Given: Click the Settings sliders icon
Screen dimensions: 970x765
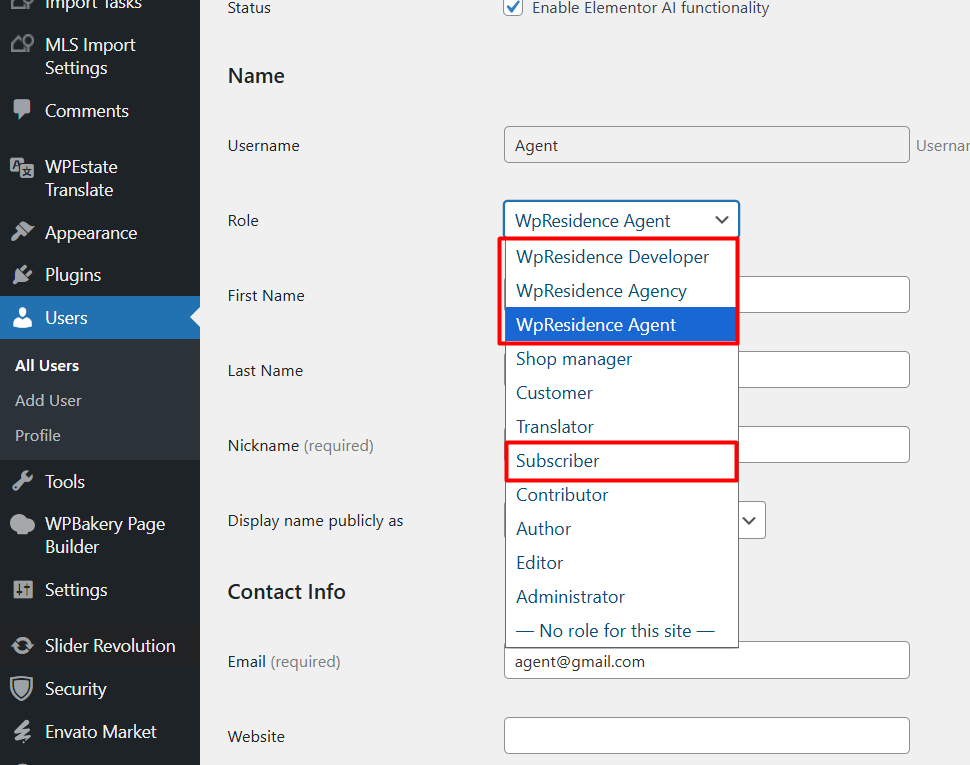Looking at the screenshot, I should click(x=22, y=589).
